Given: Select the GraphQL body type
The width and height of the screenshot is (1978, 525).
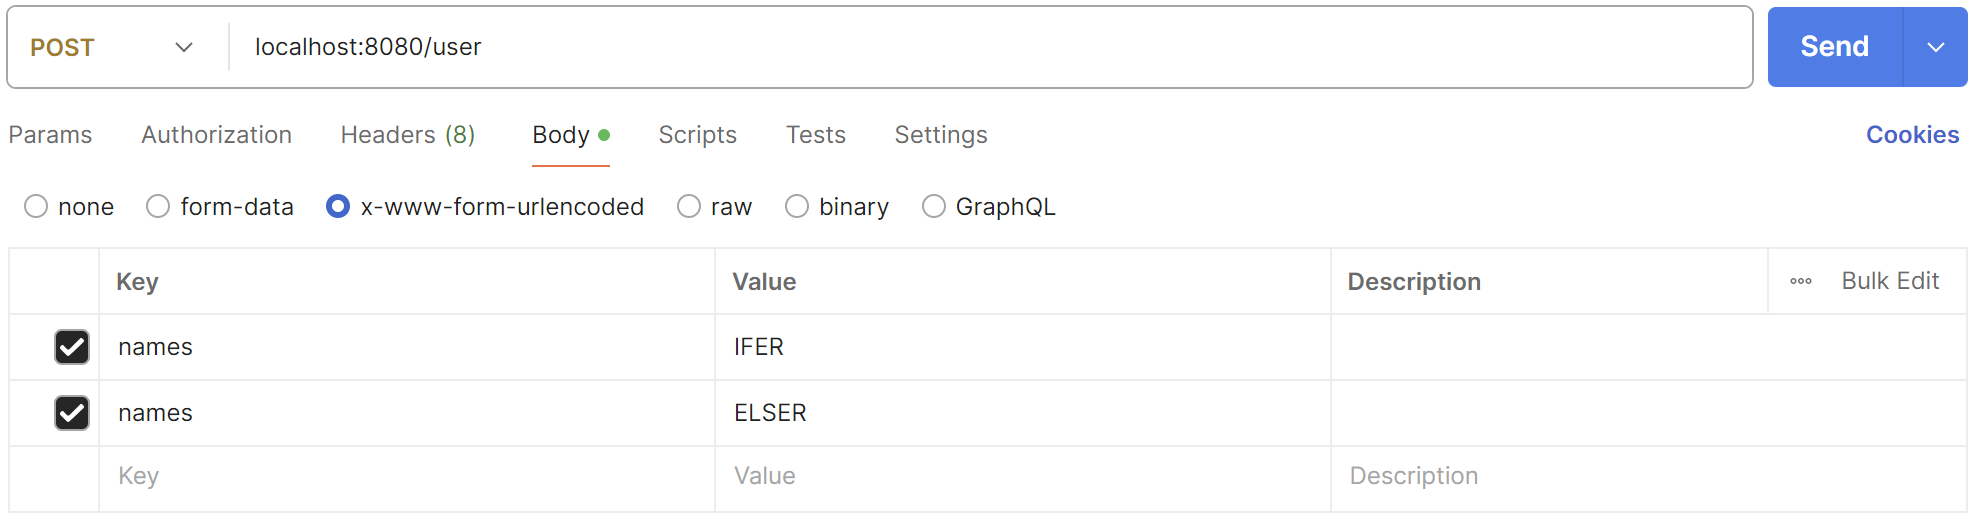Looking at the screenshot, I should tap(933, 207).
